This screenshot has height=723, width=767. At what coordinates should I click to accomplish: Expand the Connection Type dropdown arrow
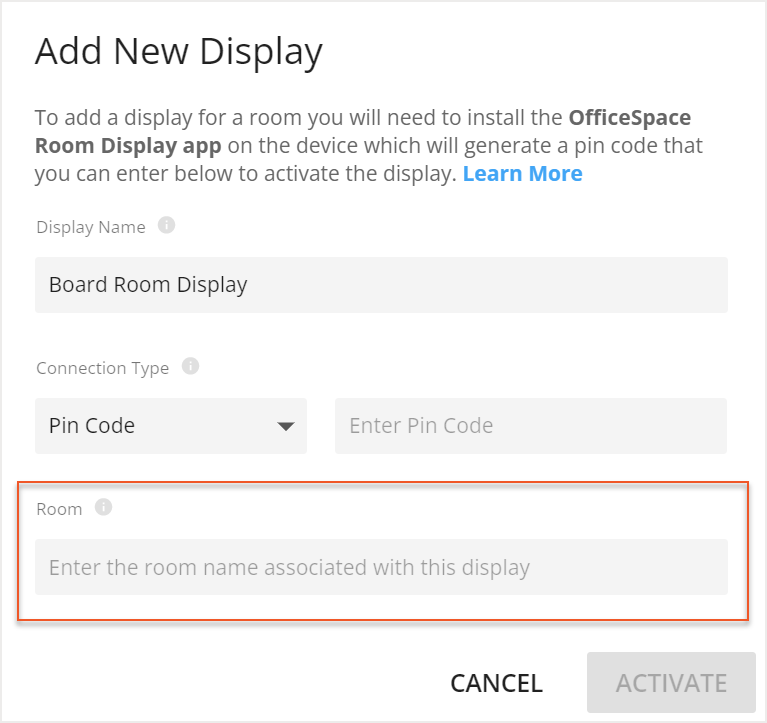(x=286, y=426)
